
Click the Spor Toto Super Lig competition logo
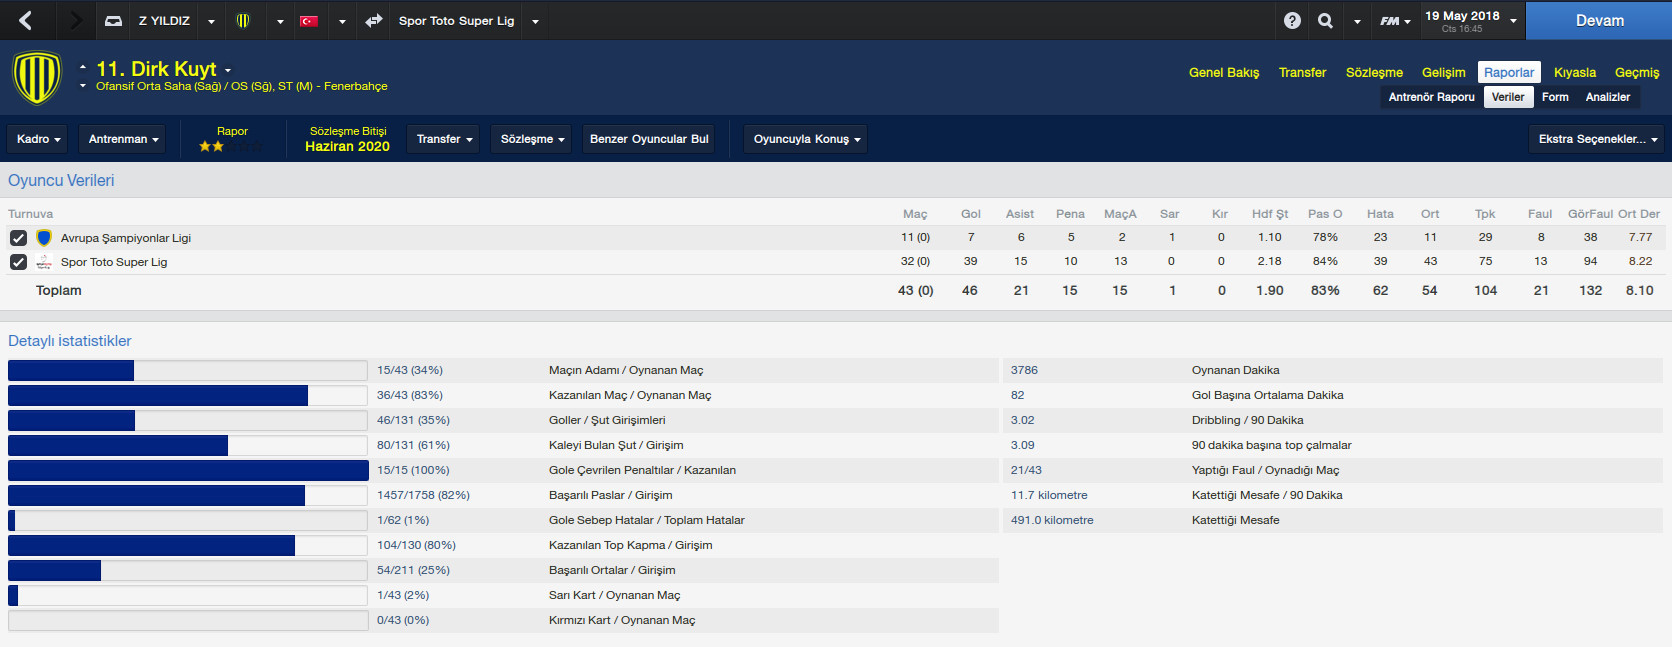[x=44, y=262]
